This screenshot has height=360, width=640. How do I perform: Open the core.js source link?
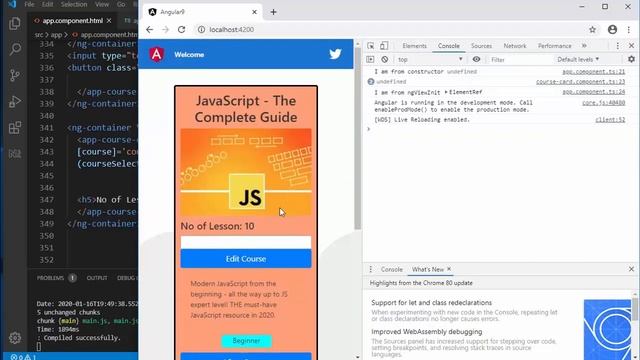pyautogui.click(x=603, y=103)
